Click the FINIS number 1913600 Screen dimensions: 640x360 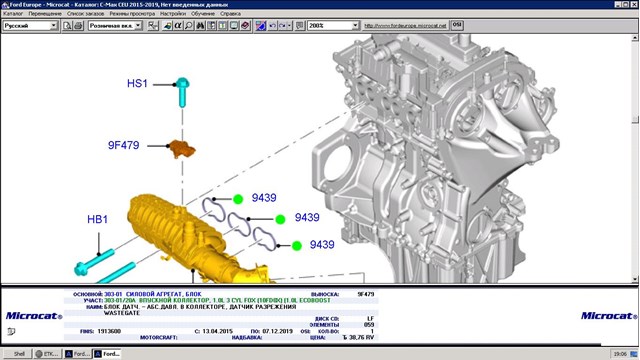[109, 331]
